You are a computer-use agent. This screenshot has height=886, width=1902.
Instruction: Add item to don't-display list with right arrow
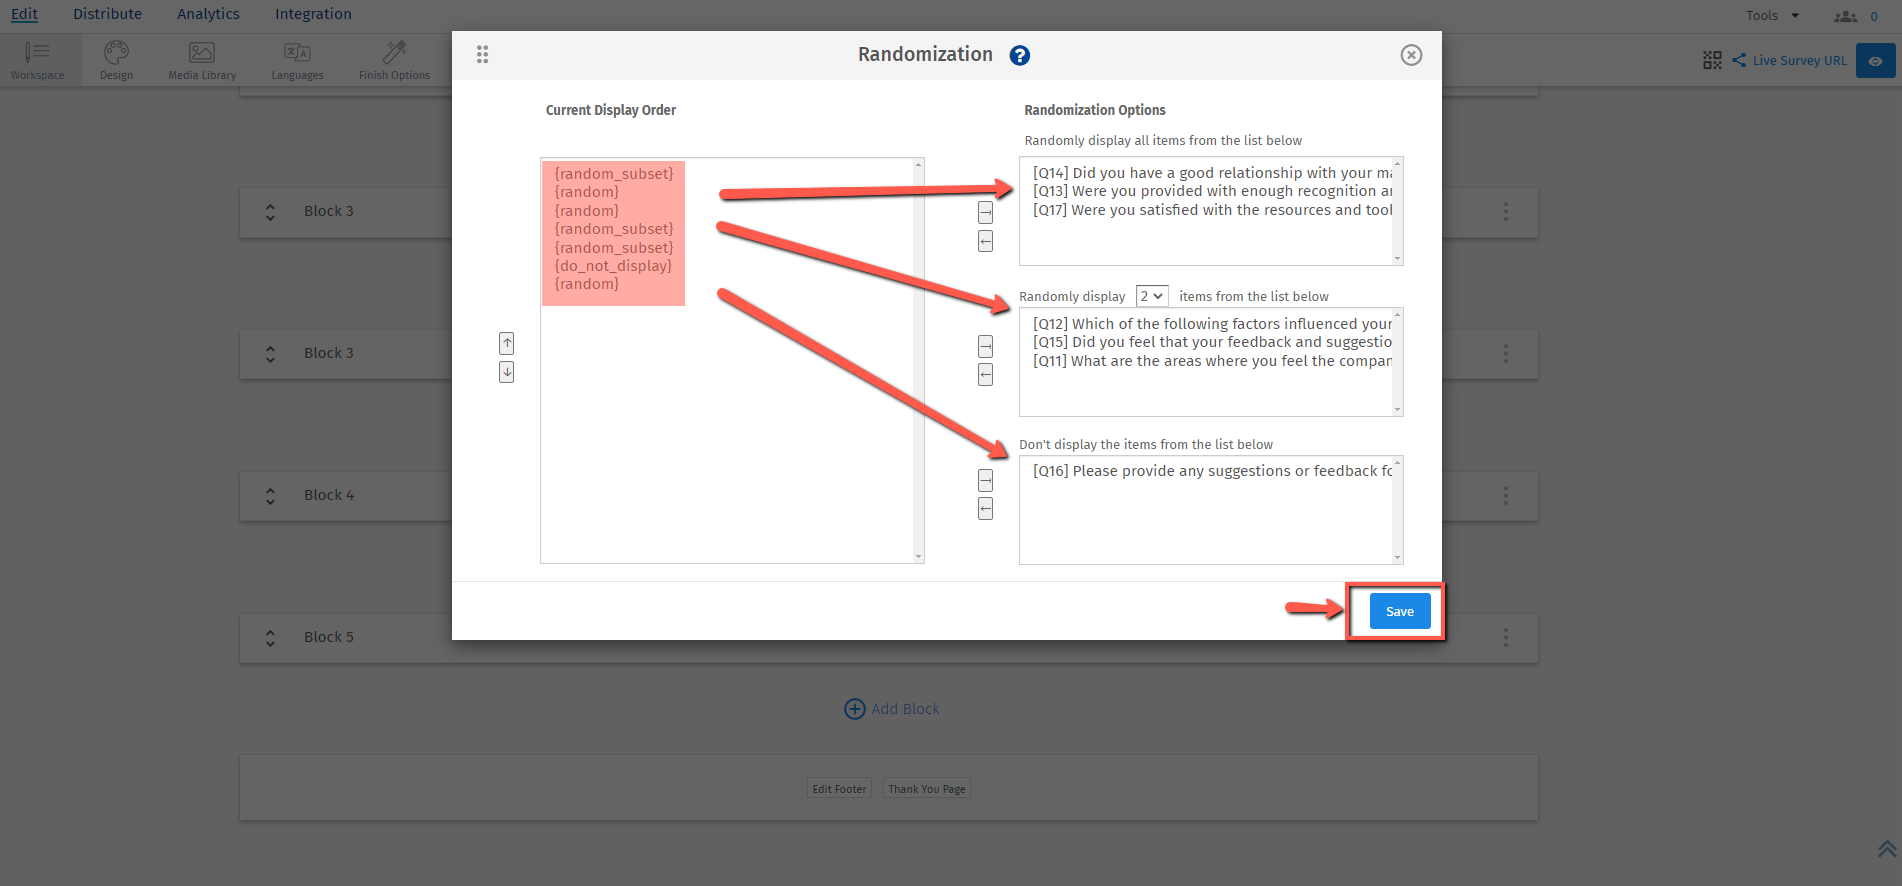coord(985,480)
